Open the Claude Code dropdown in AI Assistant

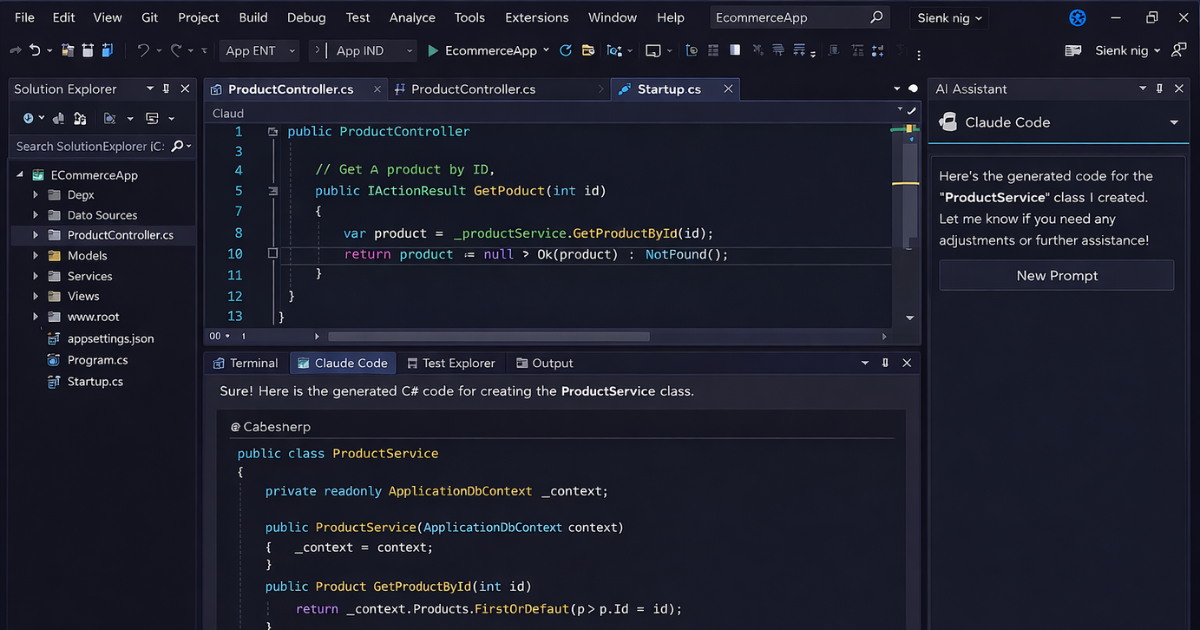click(x=1174, y=123)
